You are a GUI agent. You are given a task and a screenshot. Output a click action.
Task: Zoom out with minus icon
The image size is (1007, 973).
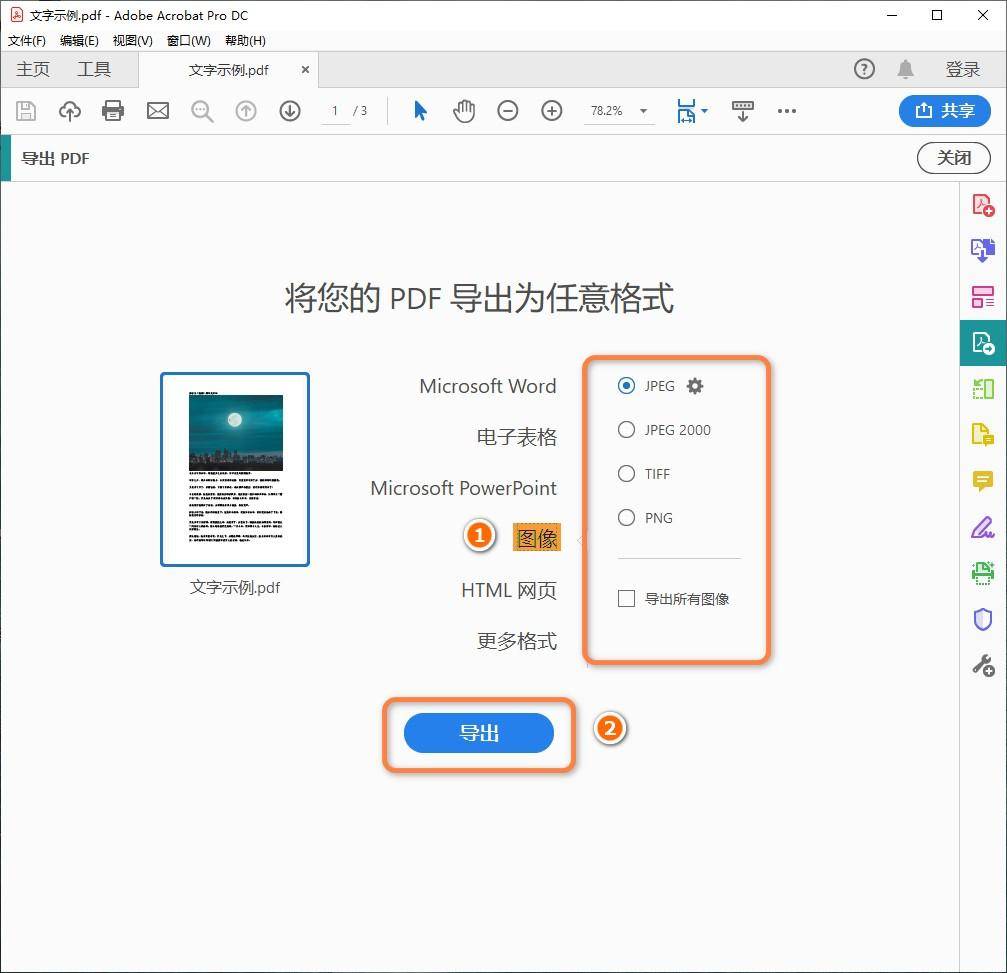click(507, 111)
